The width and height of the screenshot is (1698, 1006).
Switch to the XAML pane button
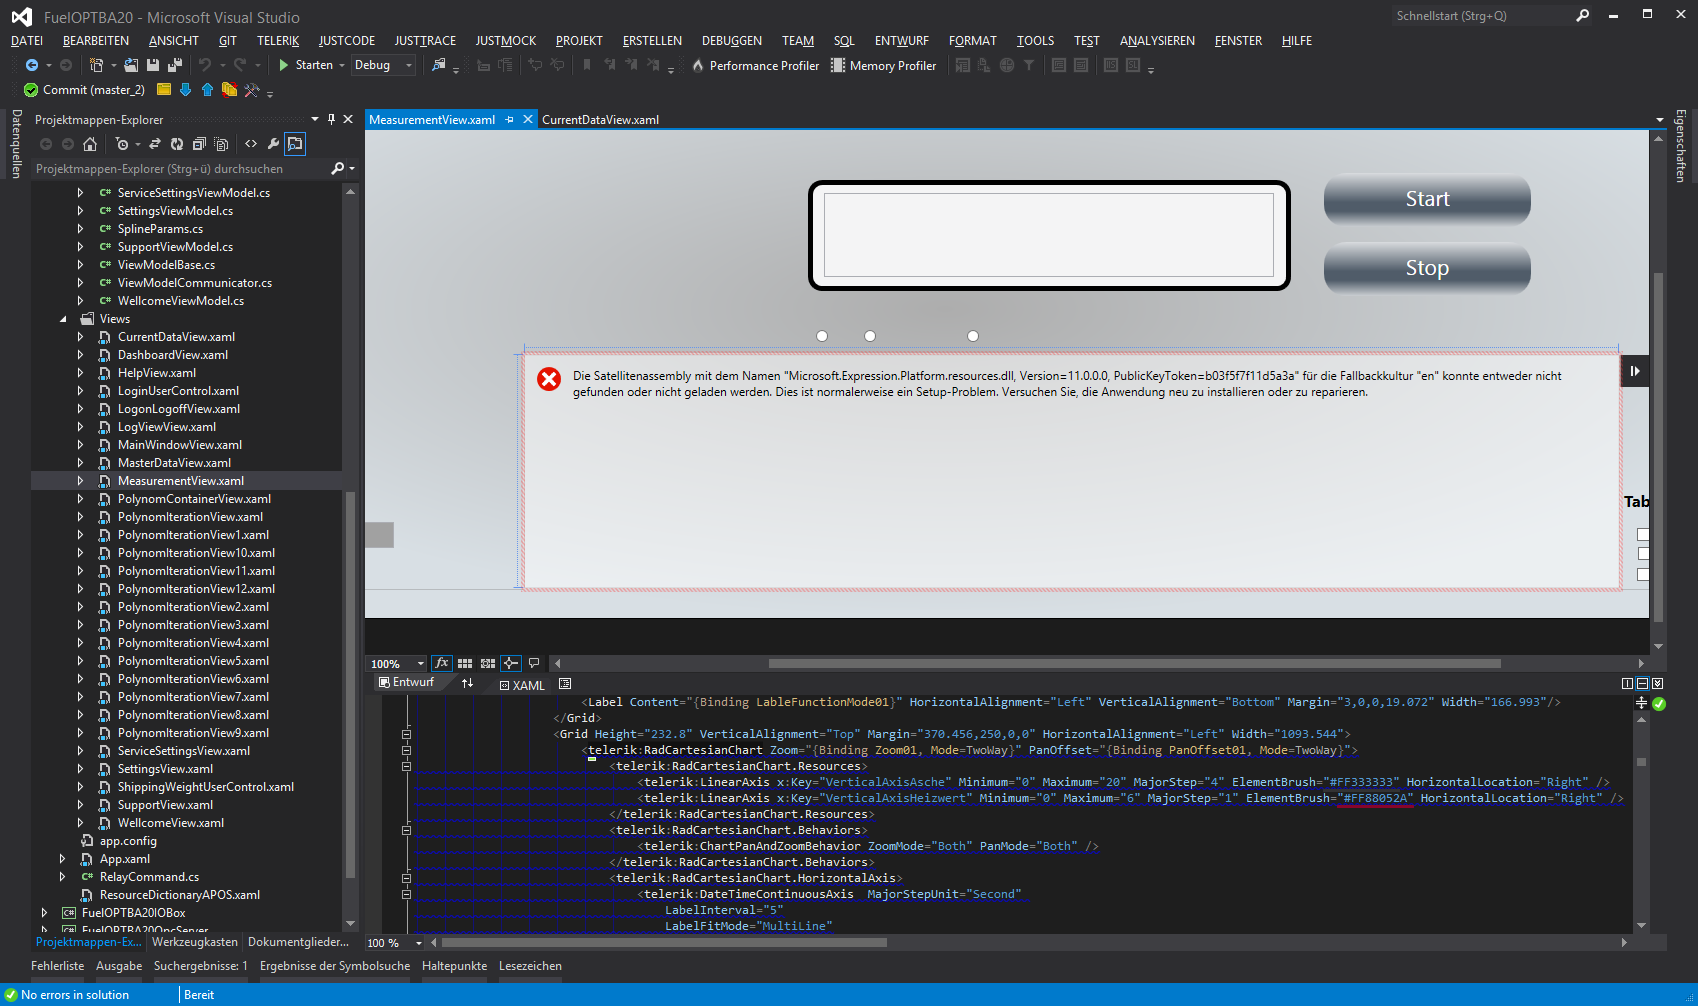(522, 685)
